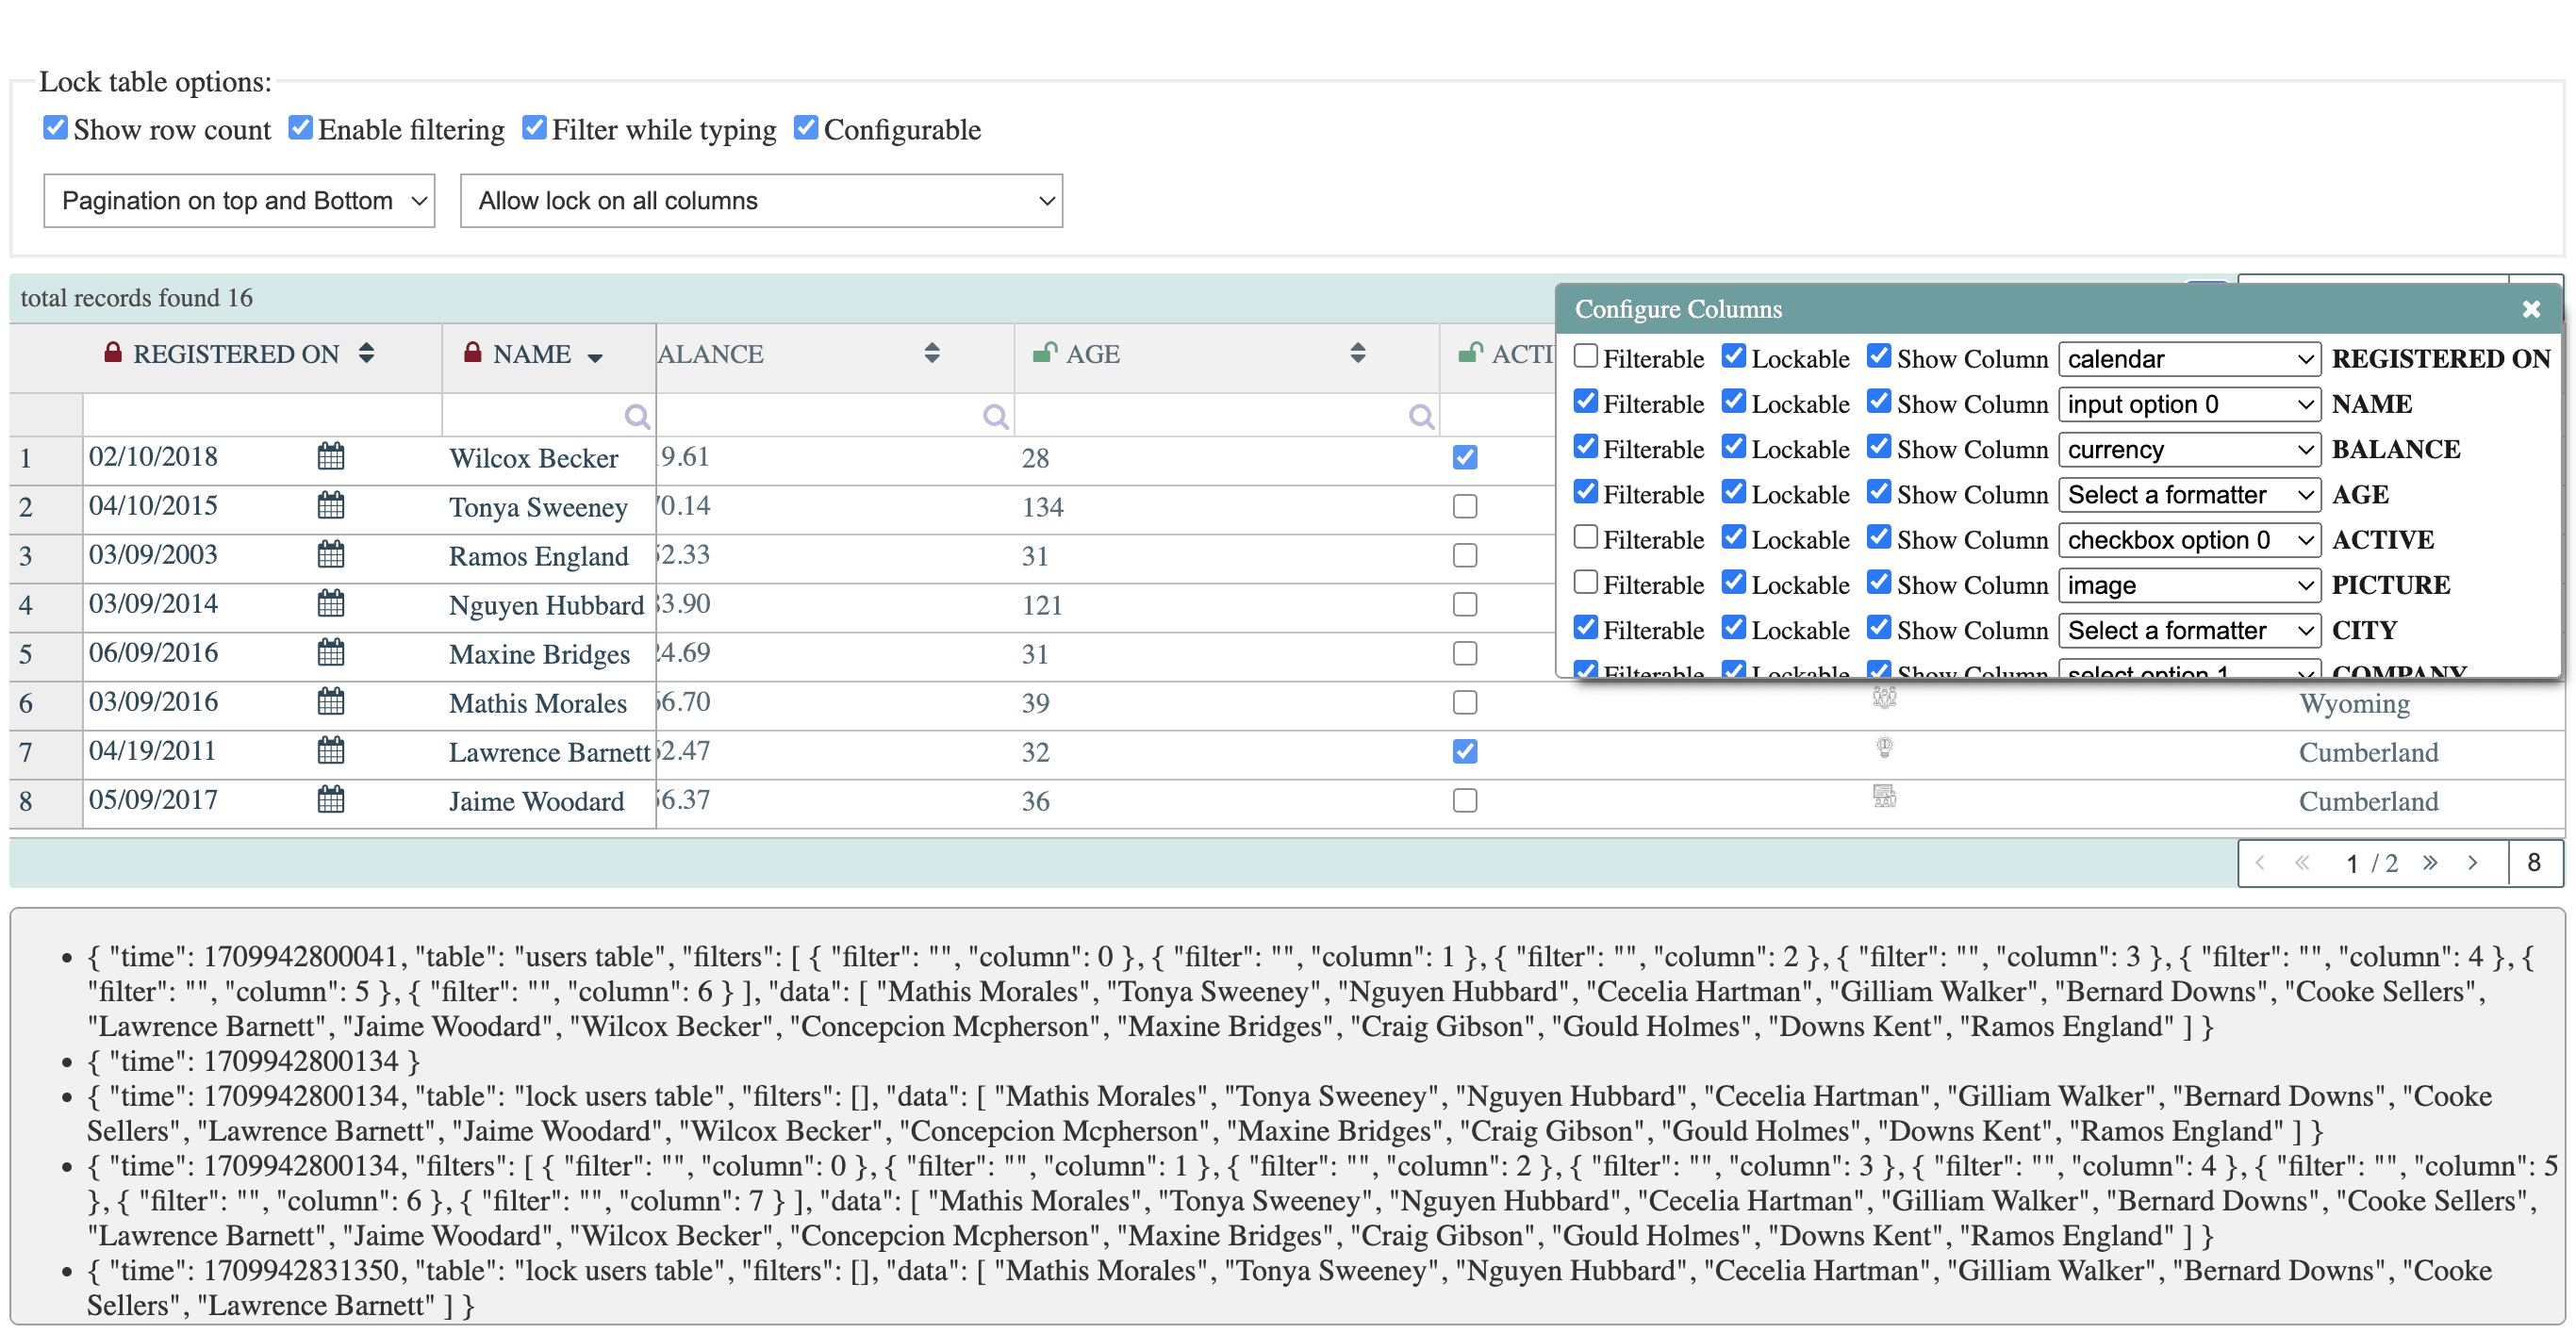Enable Filter while typing option
Screen dimensions: 2576x1333
[536, 129]
